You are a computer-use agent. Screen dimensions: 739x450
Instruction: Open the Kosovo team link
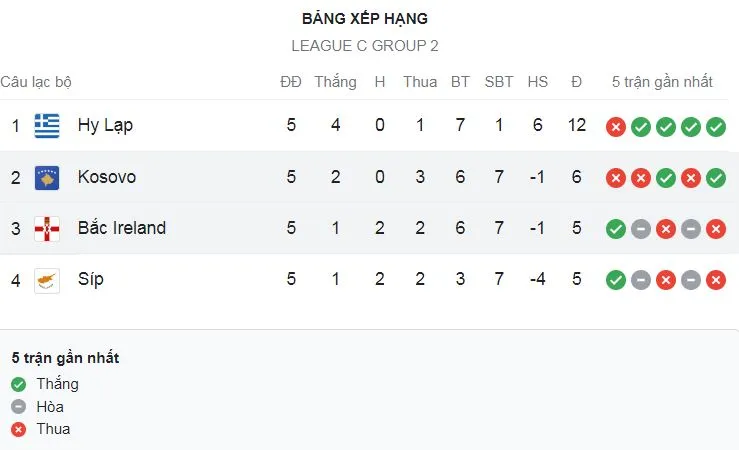click(x=107, y=178)
